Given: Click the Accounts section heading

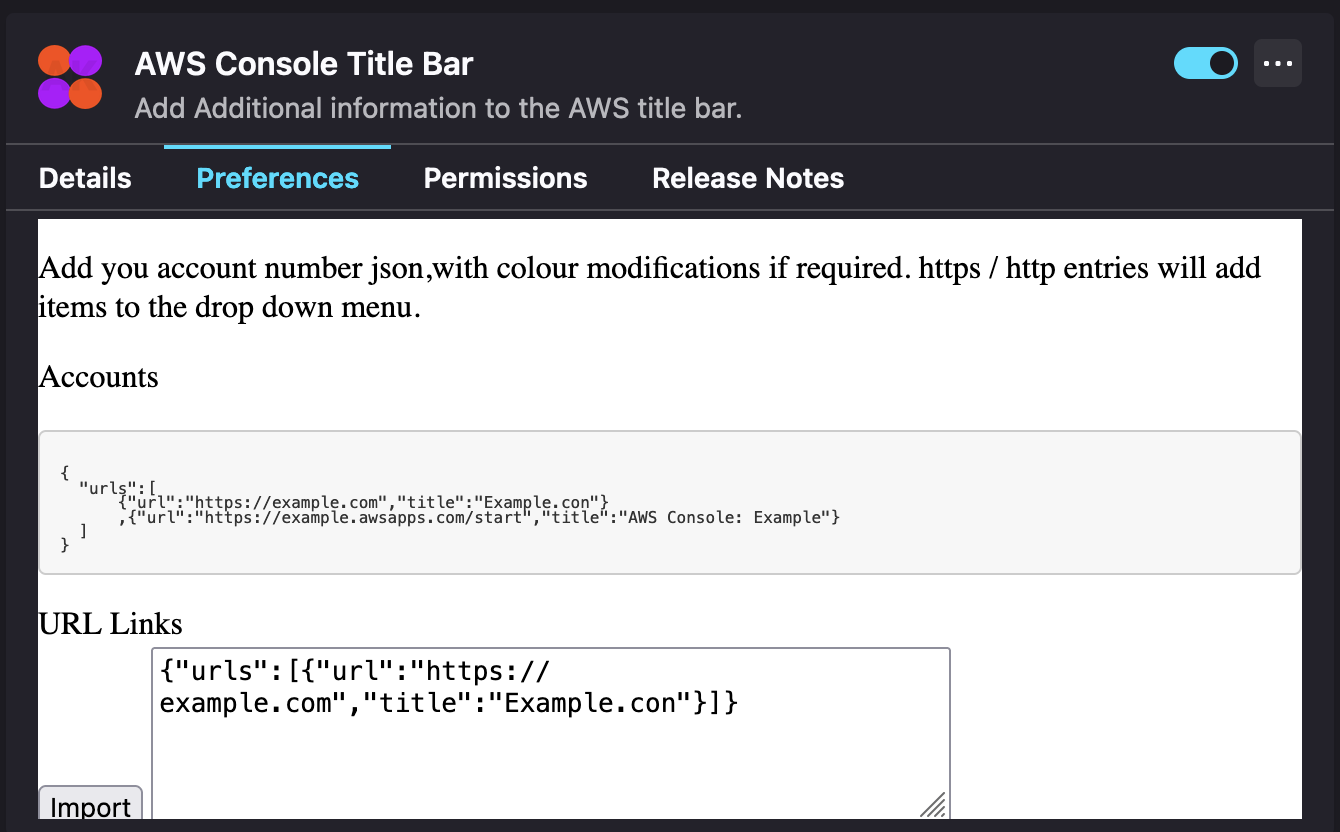Looking at the screenshot, I should (98, 378).
